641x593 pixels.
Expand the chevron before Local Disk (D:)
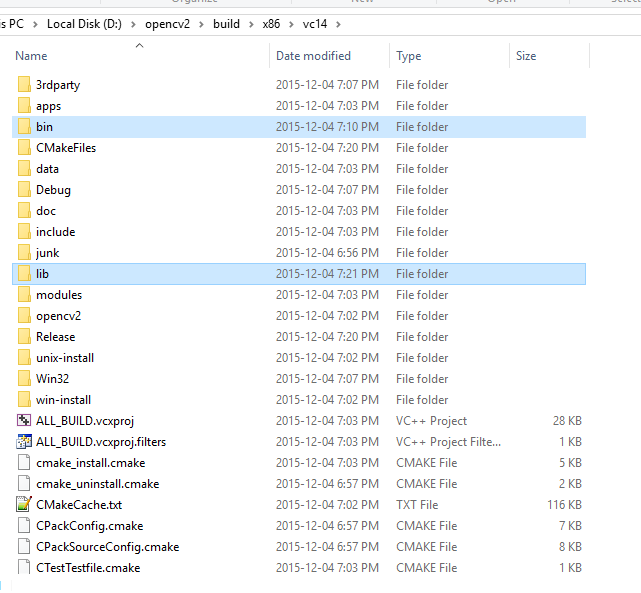point(36,25)
